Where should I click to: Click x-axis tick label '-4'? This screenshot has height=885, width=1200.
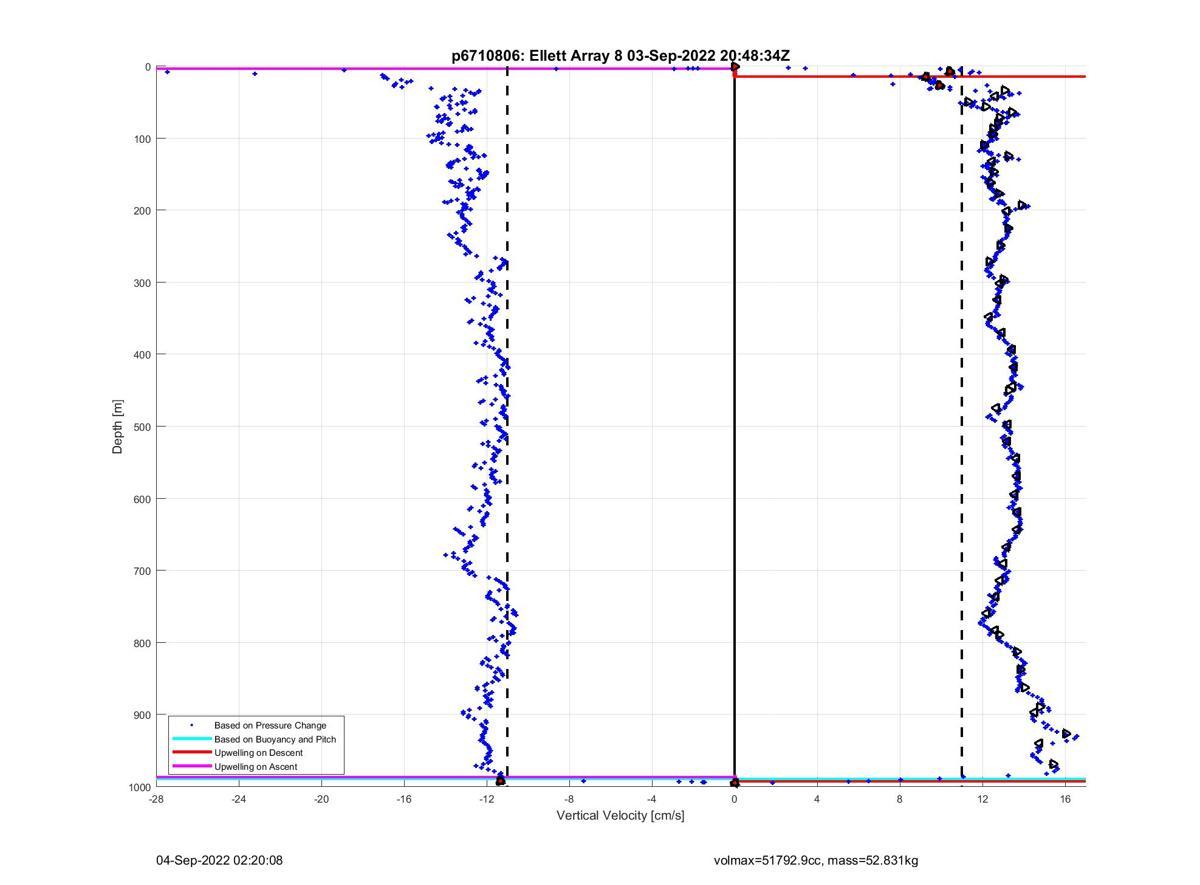[x=652, y=799]
